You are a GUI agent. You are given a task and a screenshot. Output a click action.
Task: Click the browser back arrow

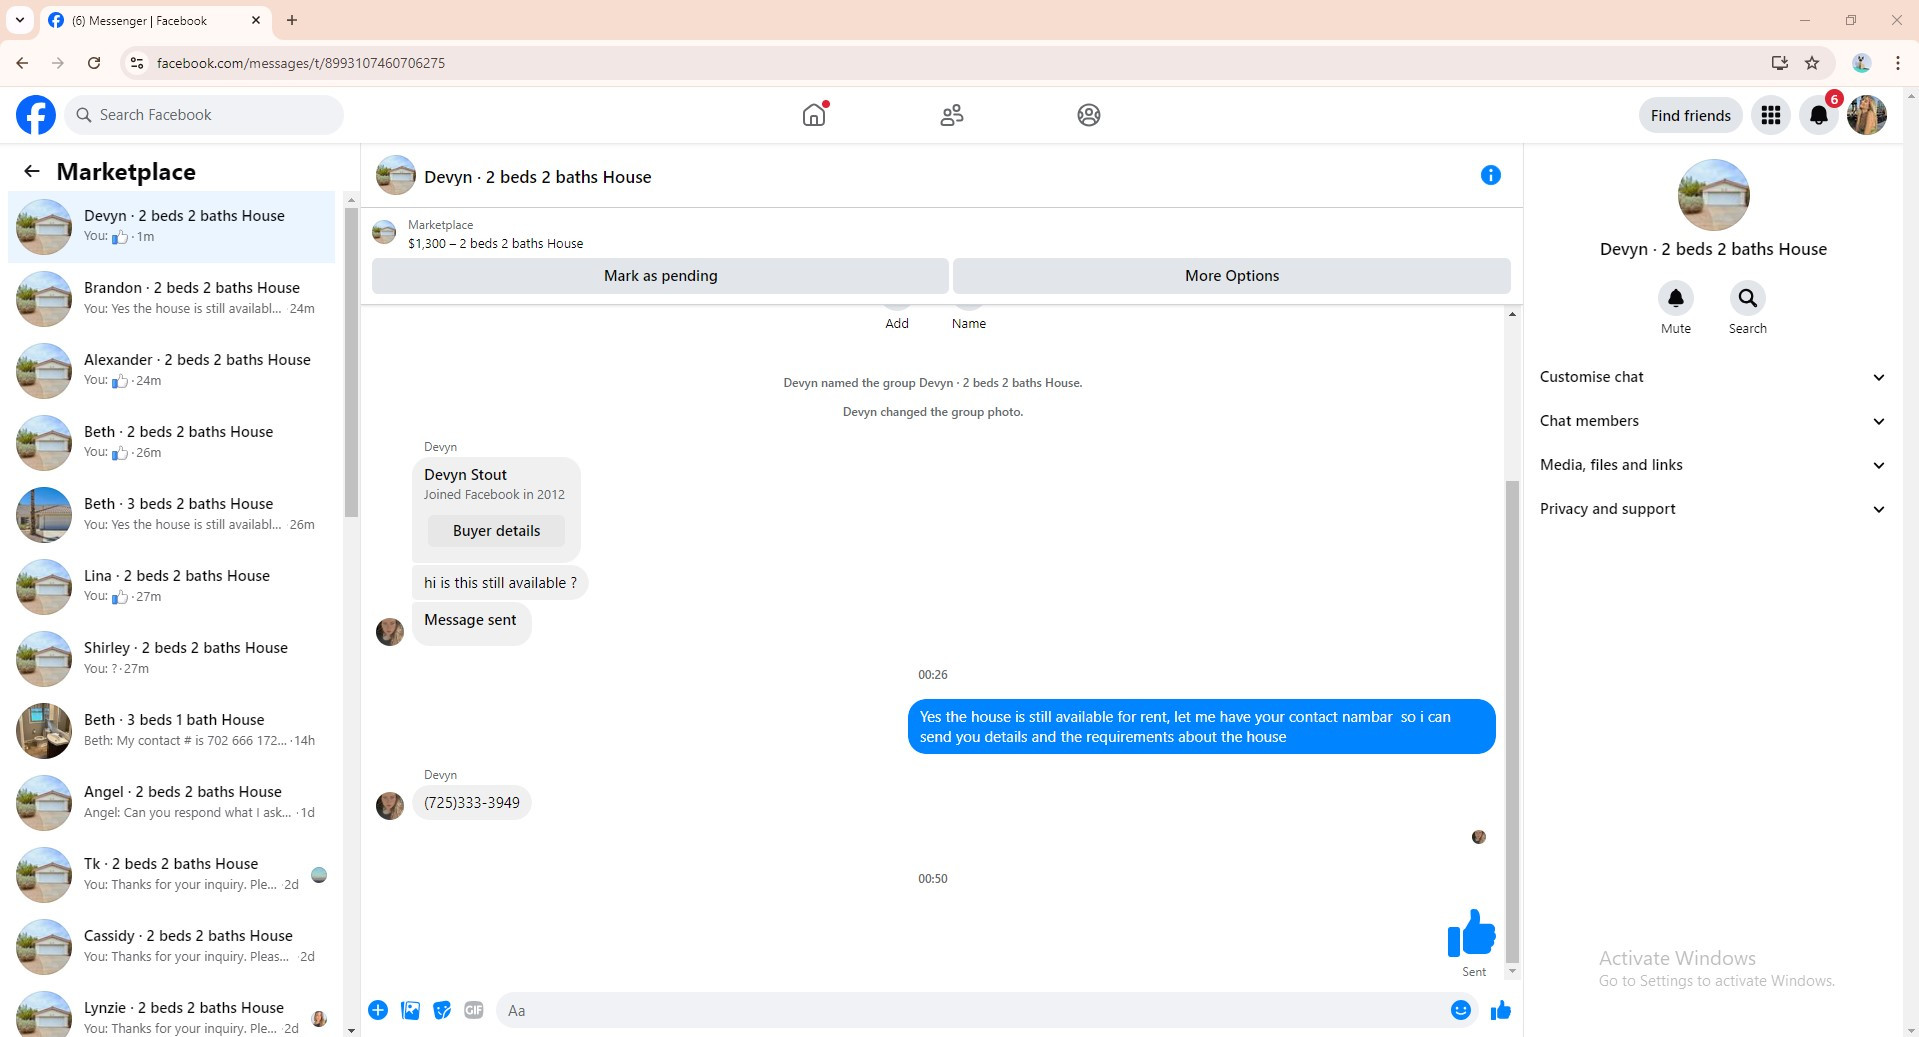(22, 63)
